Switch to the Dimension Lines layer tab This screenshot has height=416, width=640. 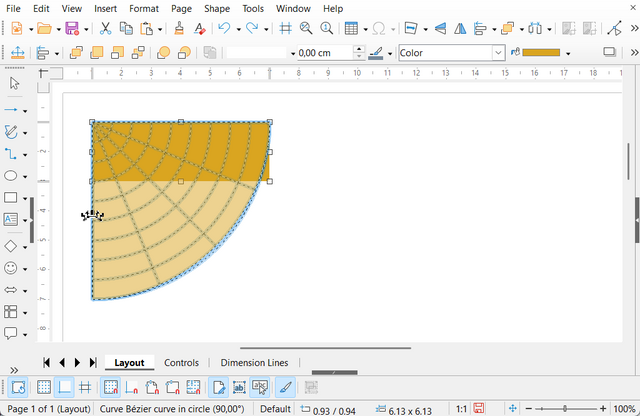(254, 363)
